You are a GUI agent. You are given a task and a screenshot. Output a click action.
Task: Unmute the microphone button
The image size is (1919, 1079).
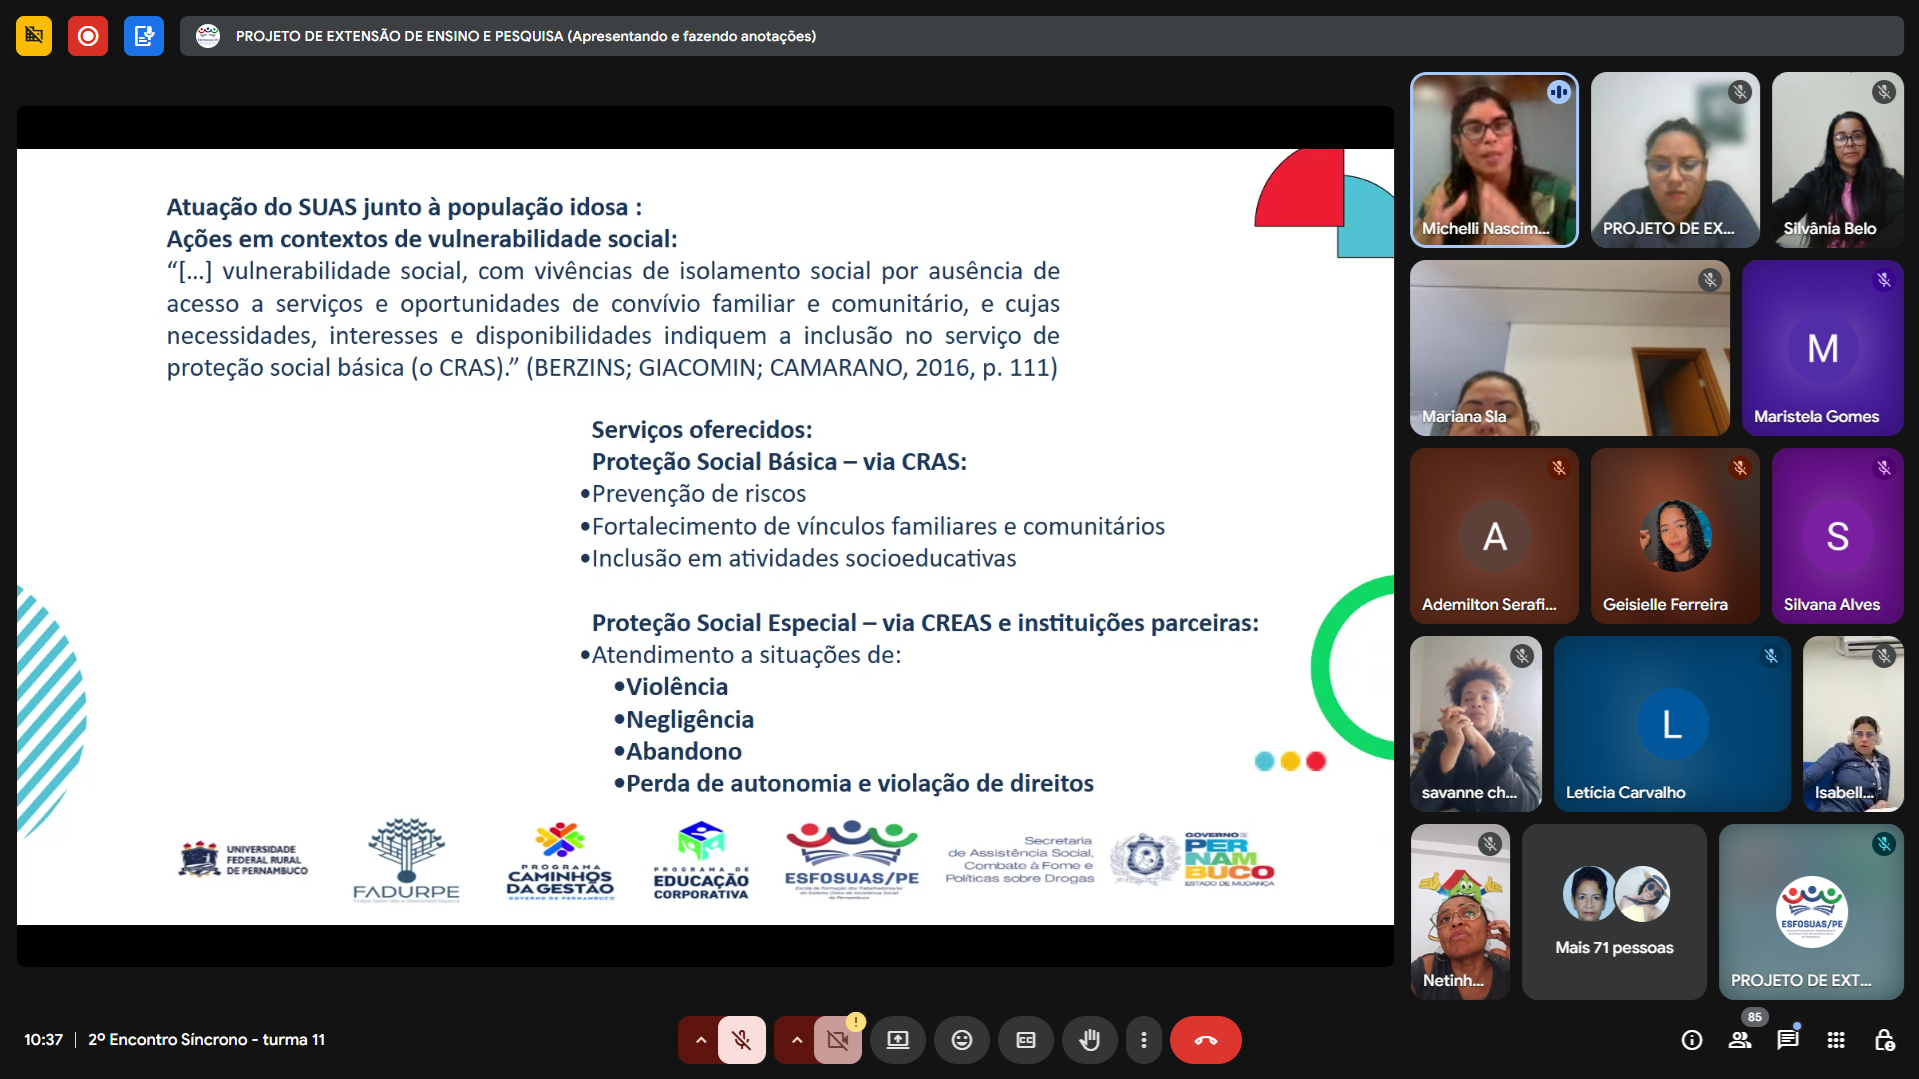(x=741, y=1040)
